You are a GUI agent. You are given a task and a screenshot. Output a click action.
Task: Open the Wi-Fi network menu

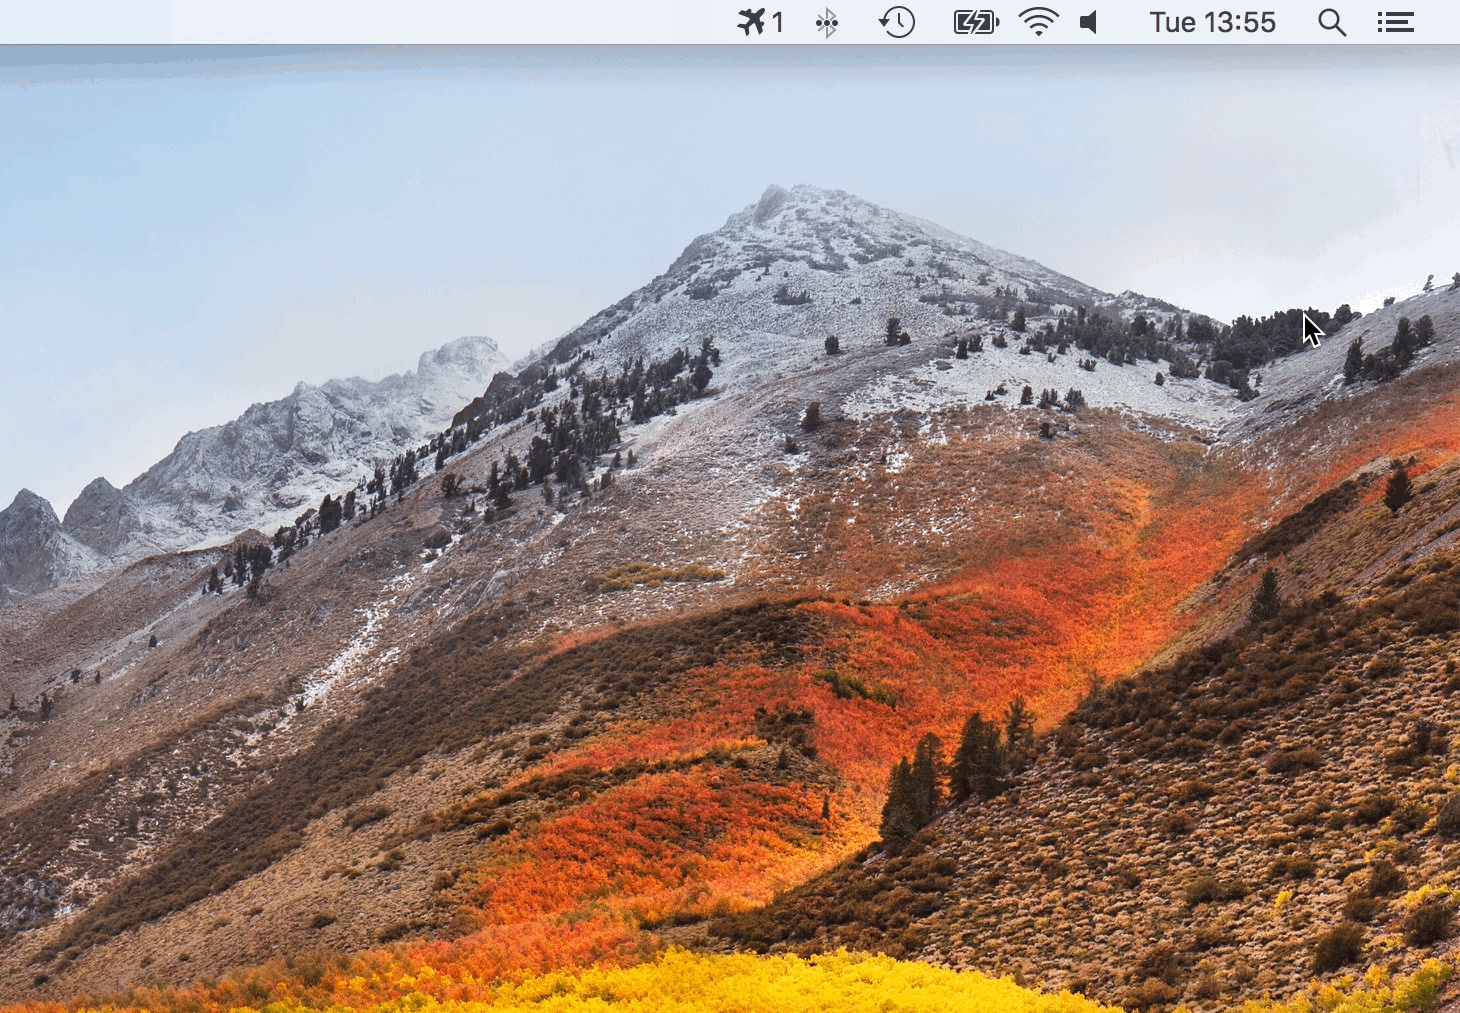coord(1039,22)
